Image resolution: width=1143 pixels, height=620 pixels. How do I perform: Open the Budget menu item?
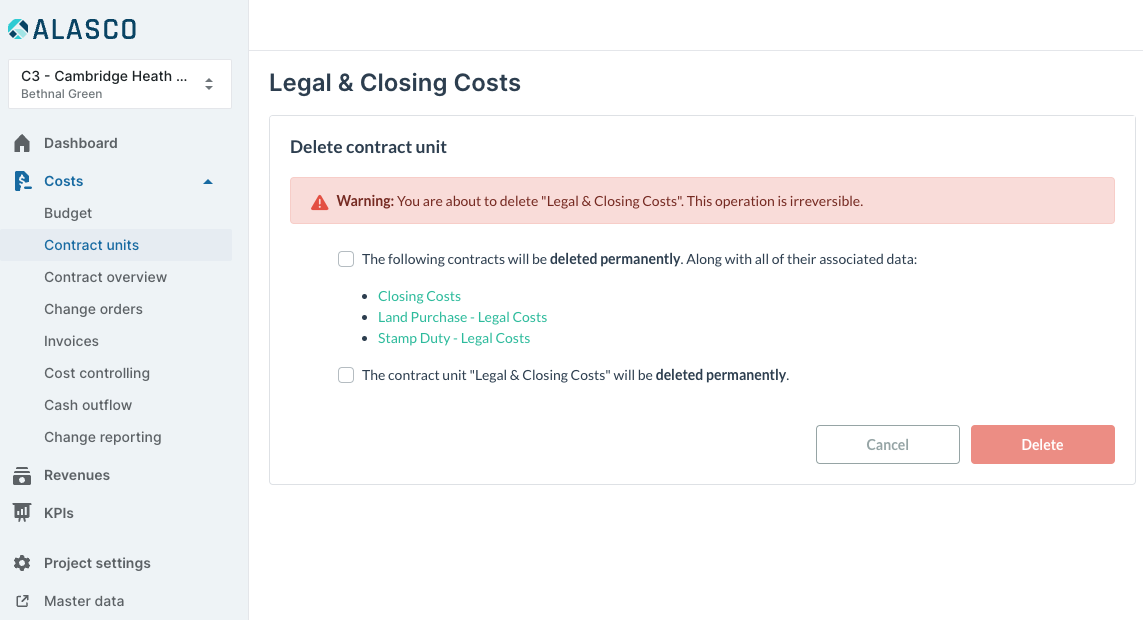pyautogui.click(x=68, y=213)
